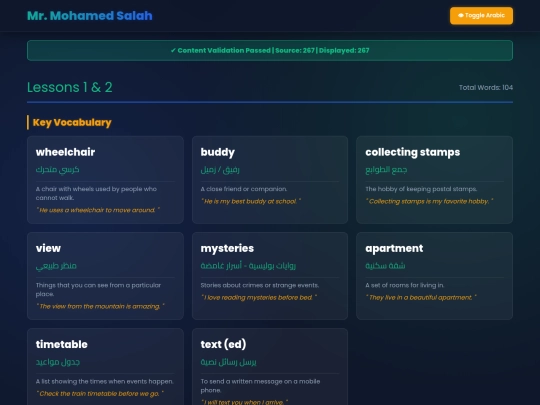Open the wheelchair vocabulary card title
The height and width of the screenshot is (405, 540).
[x=65, y=152]
